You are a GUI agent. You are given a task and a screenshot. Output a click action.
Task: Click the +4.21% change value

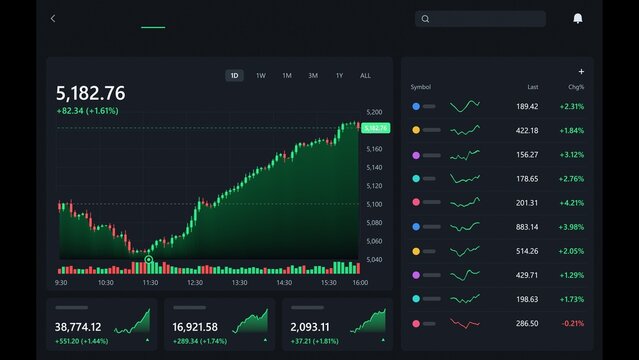click(x=572, y=203)
